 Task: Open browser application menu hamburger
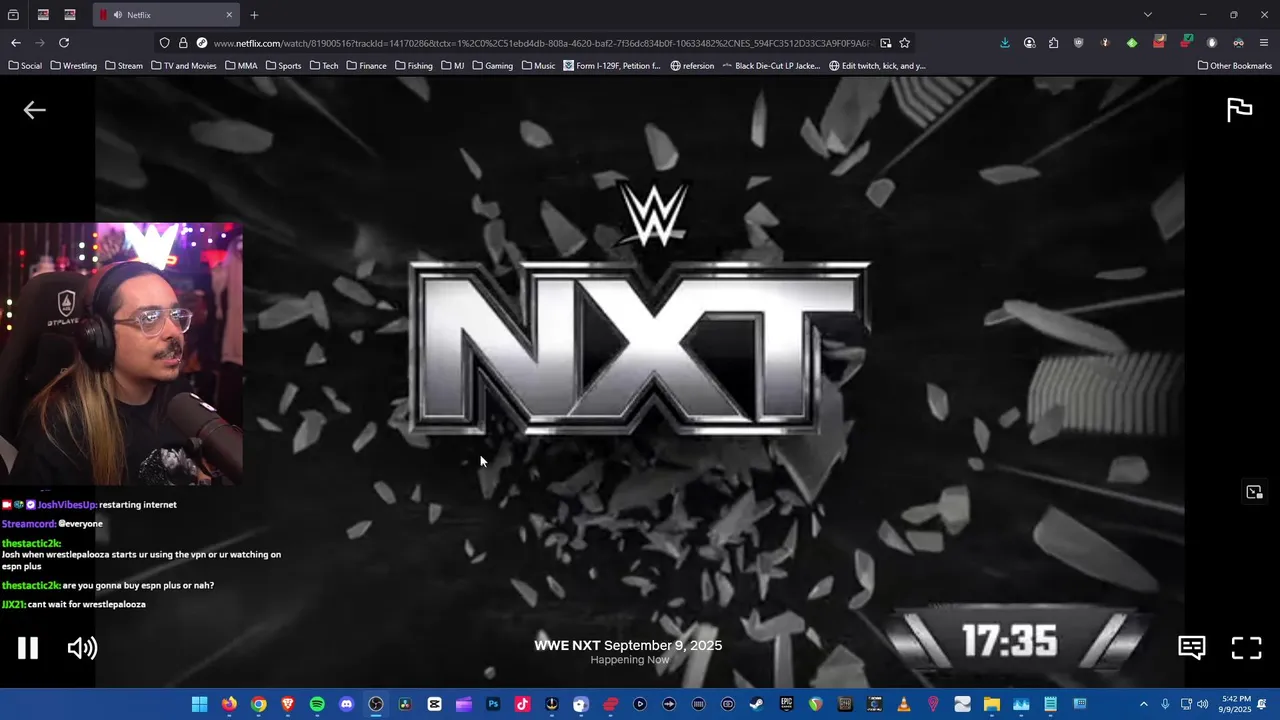tap(1264, 43)
